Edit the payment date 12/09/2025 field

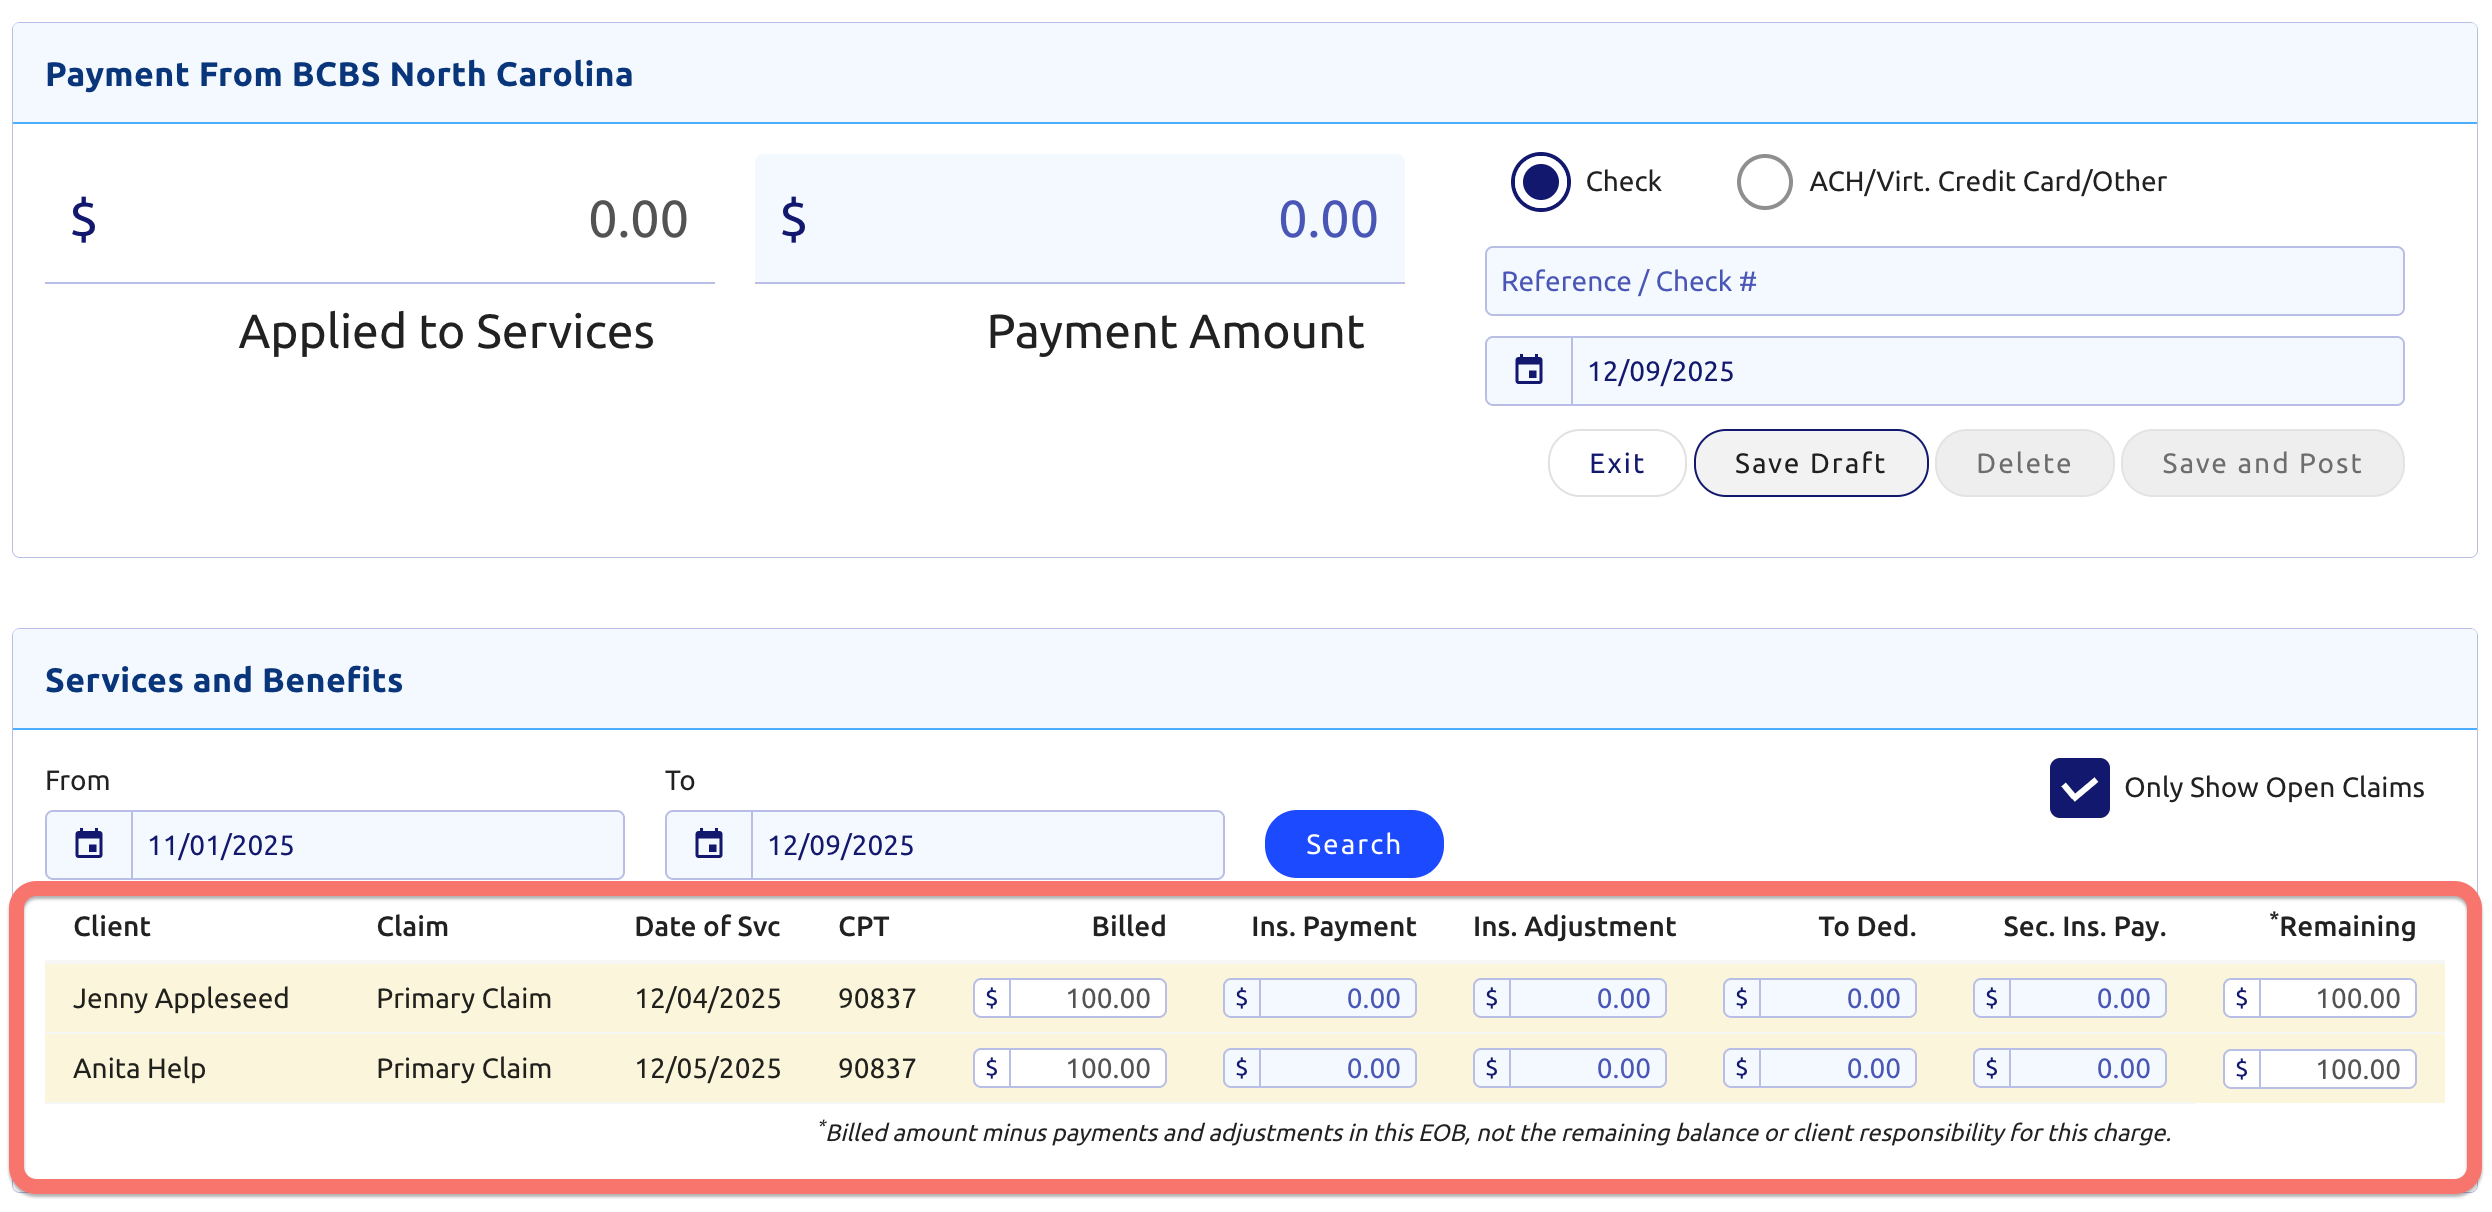pos(1985,371)
